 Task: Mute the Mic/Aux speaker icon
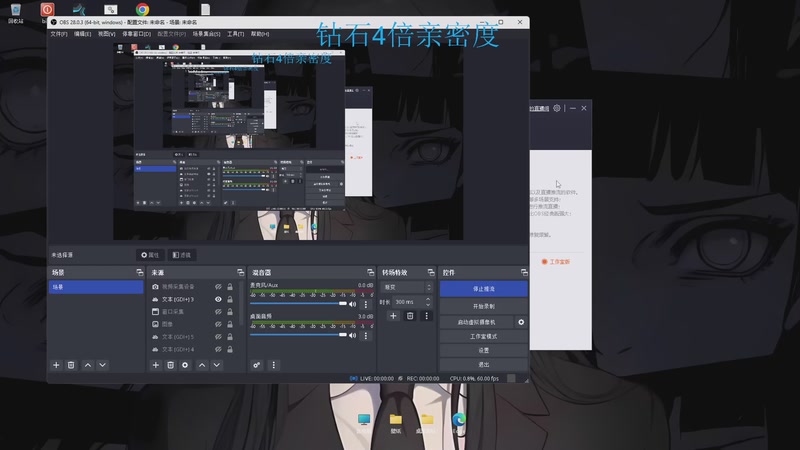(x=353, y=304)
